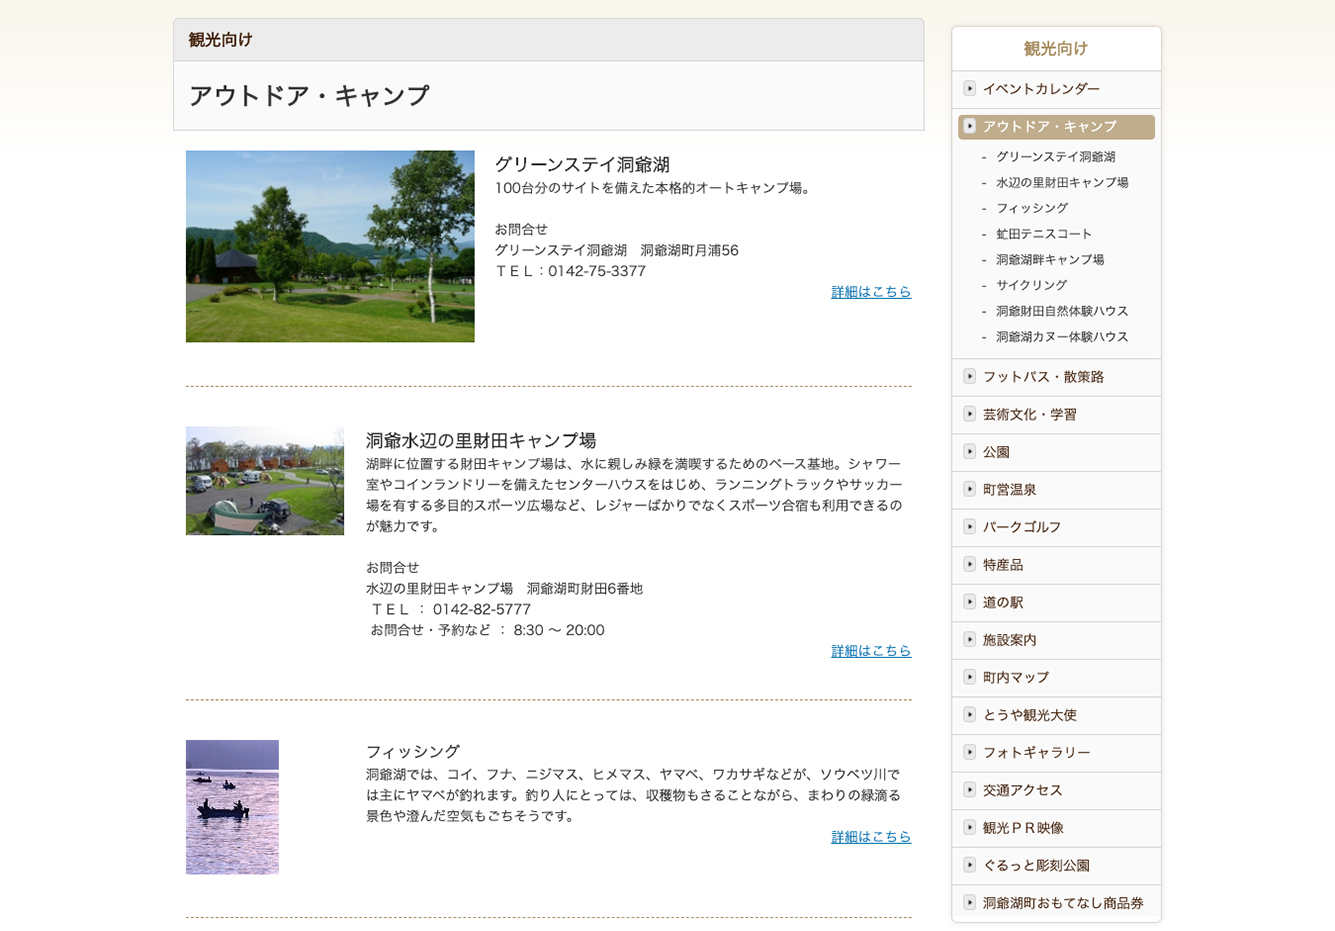Click arrow icon beside 芸術文化・学習
Image resolution: width=1335 pixels, height=931 pixels.
click(x=969, y=414)
